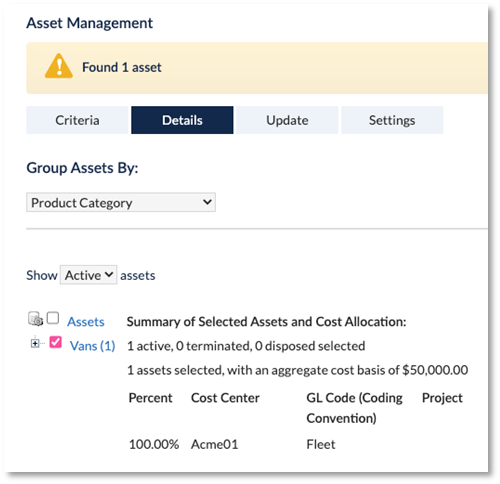Click the 100.00% percent value
This screenshot has width=500, height=484.
tap(154, 444)
